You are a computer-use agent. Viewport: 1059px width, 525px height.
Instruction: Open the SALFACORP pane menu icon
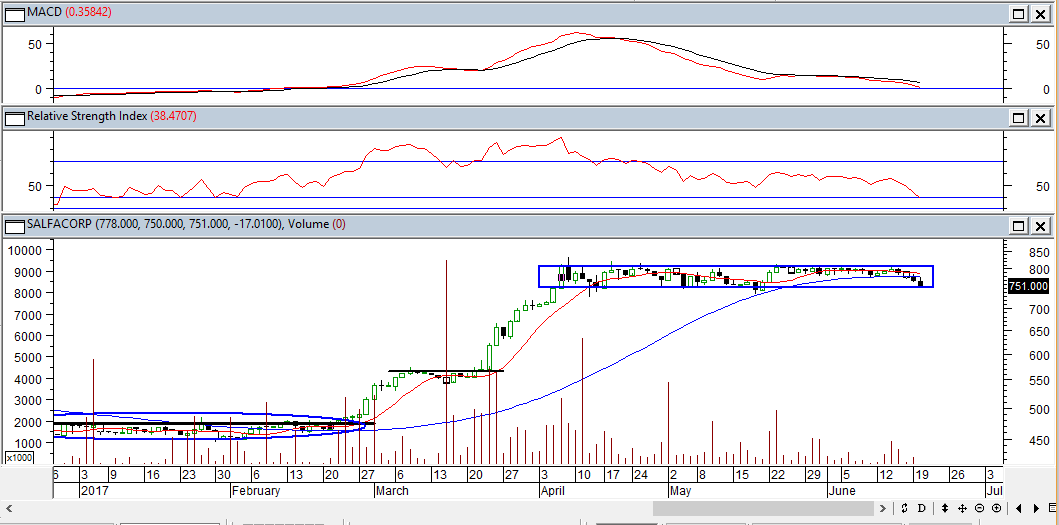[14, 225]
